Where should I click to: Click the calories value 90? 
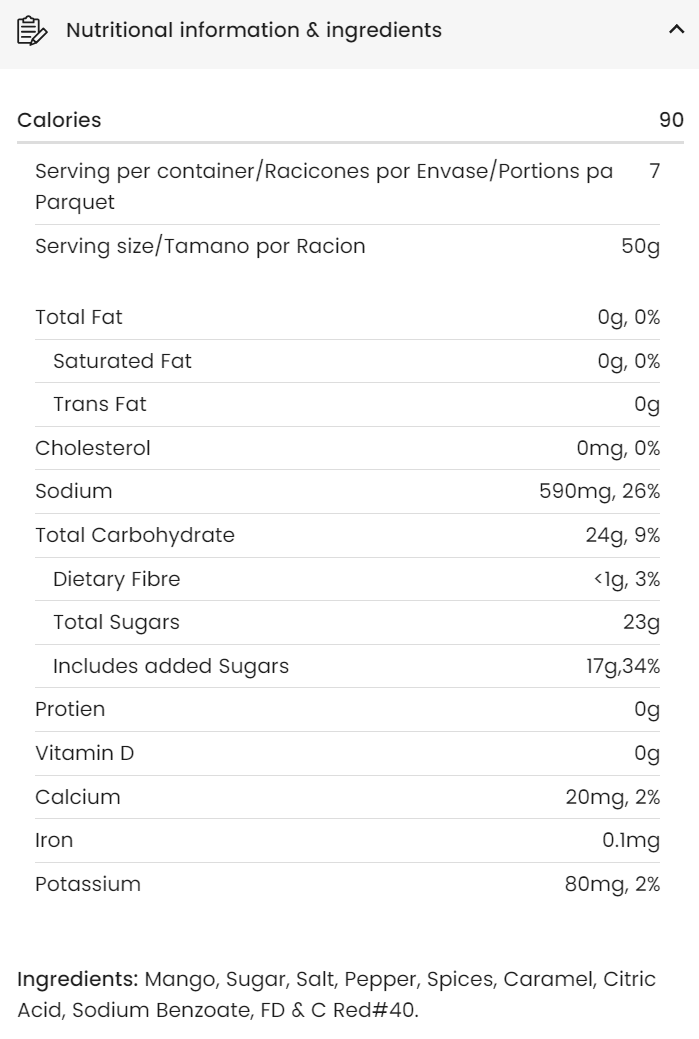coord(671,120)
